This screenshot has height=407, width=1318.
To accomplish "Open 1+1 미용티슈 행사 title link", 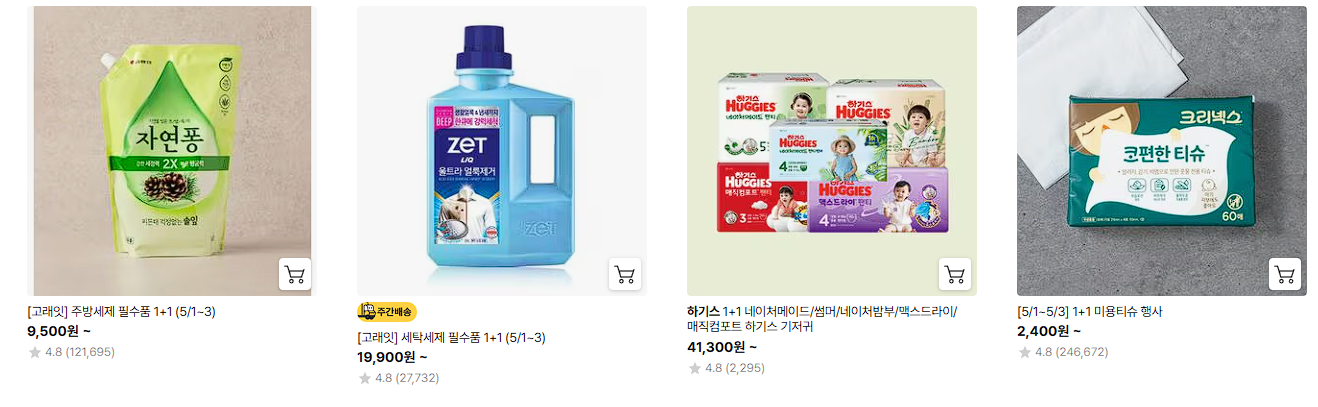I will [x=1090, y=311].
